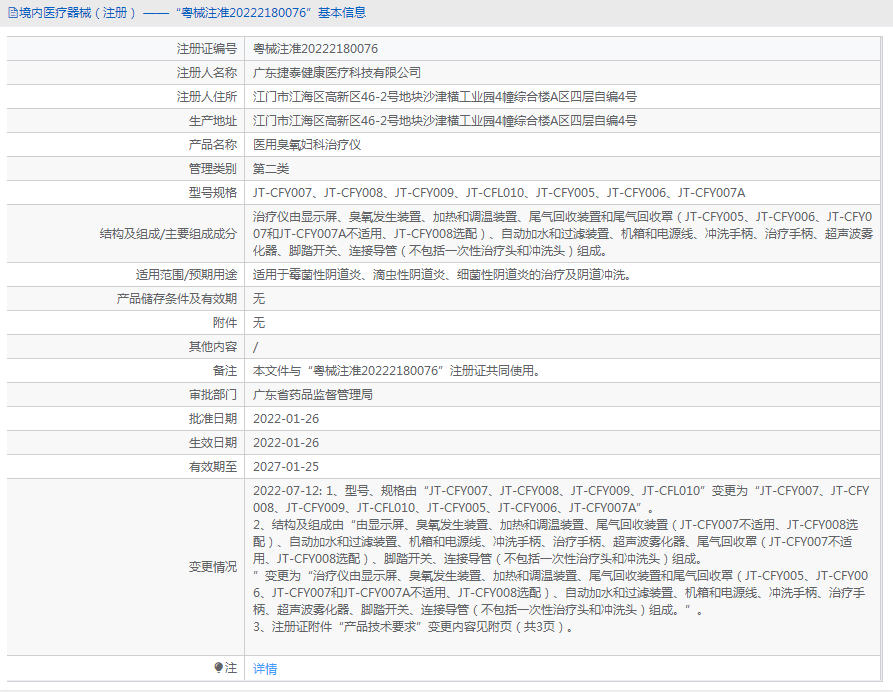Select approval department 广东省药品监督管理局
This screenshot has height=692, width=893.
(x=313, y=394)
